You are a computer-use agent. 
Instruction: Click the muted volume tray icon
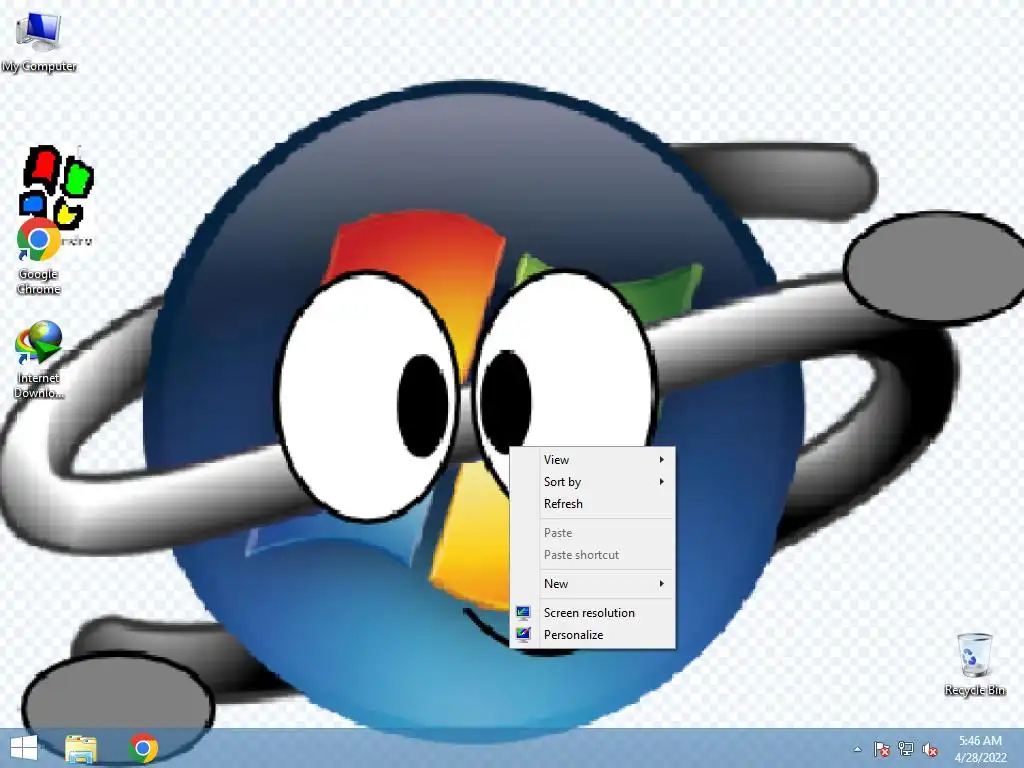pos(930,750)
